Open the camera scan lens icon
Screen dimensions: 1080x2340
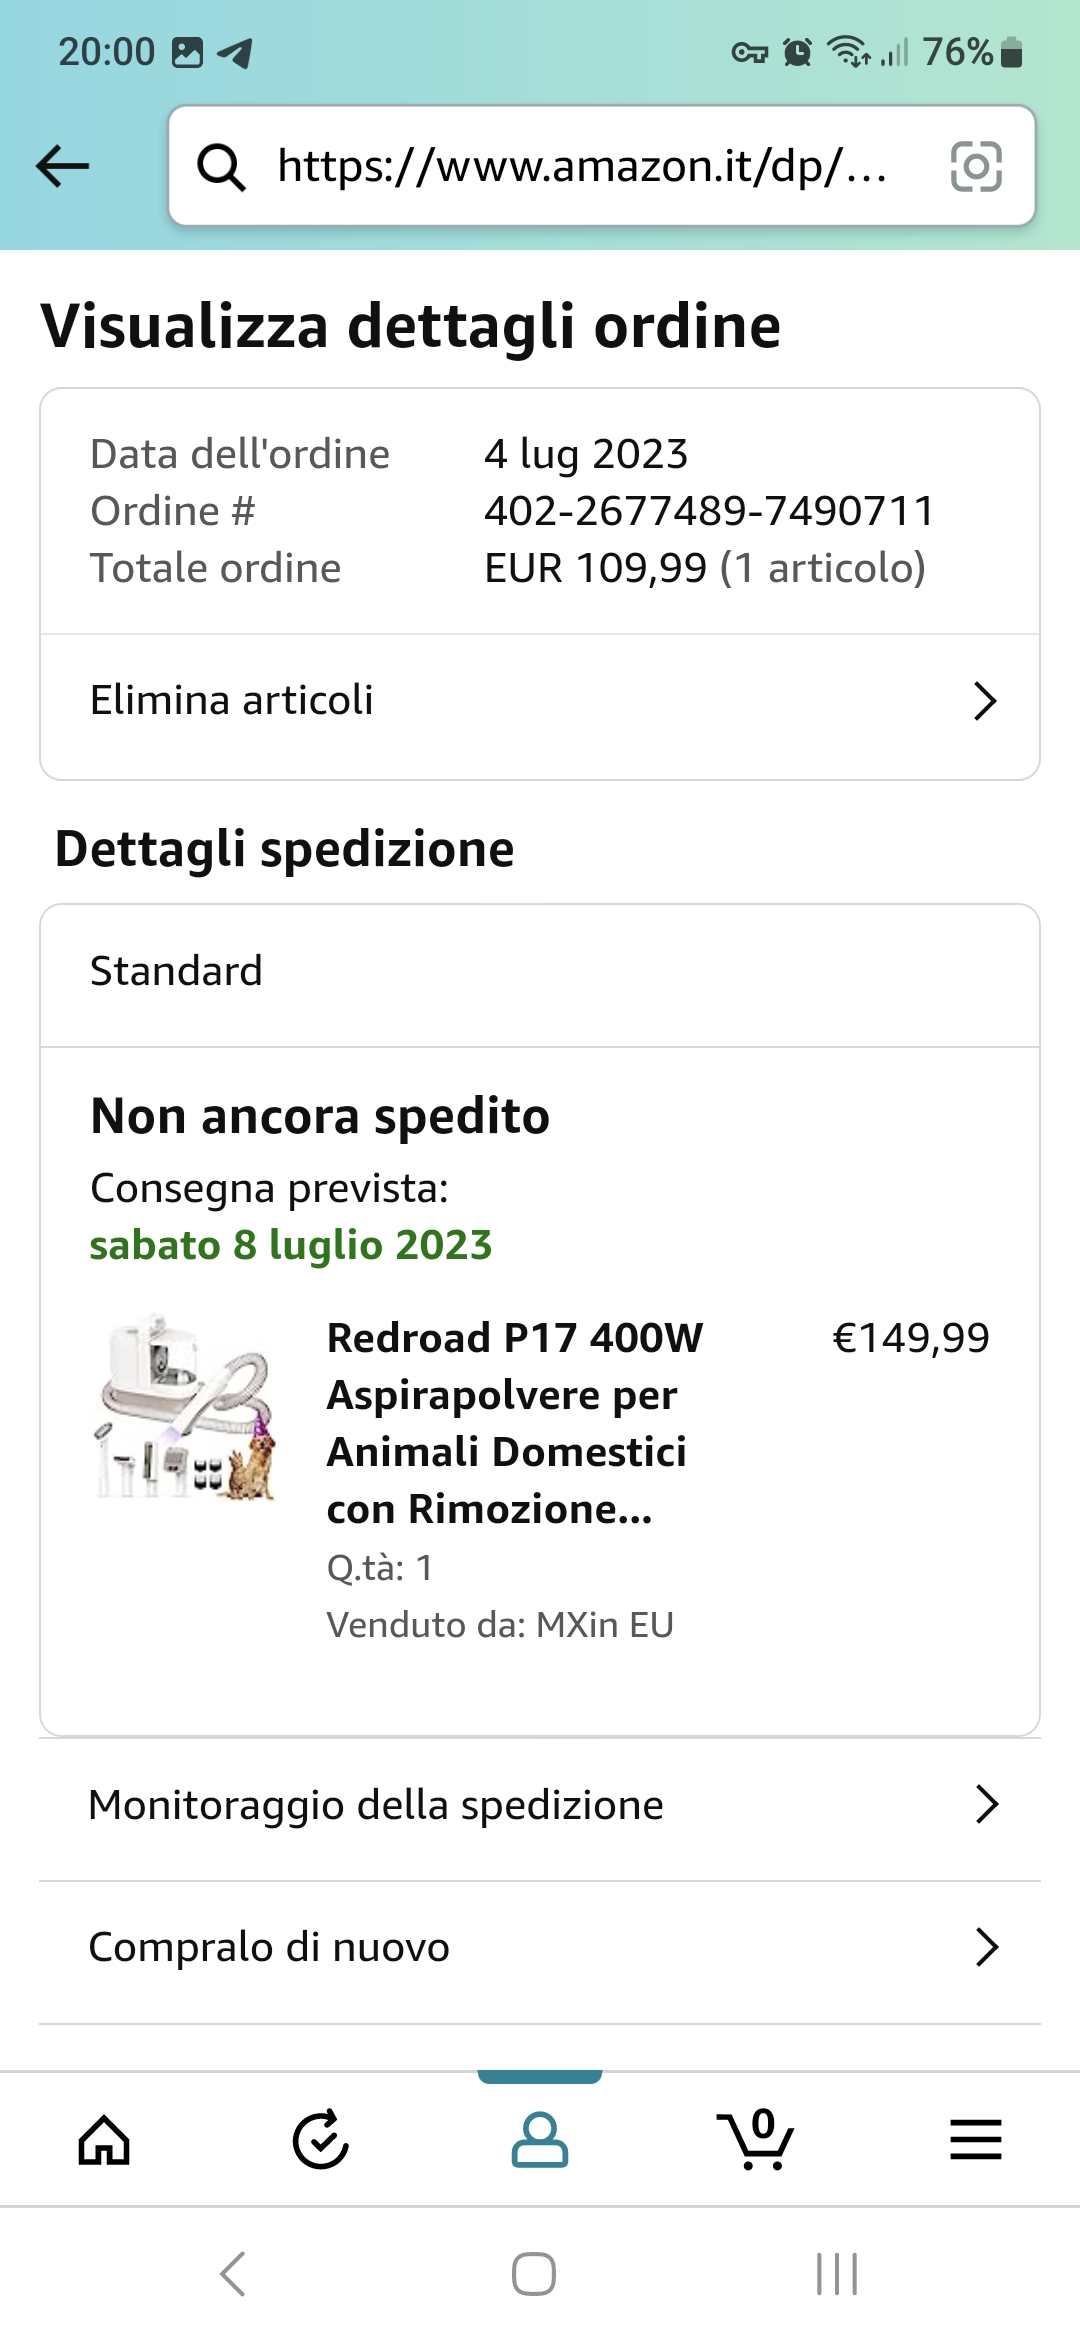(975, 166)
